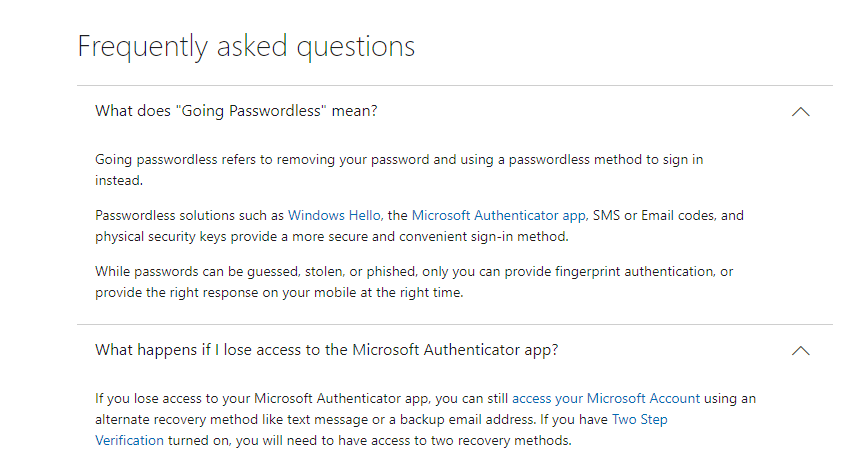The width and height of the screenshot is (848, 469).
Task: Open the "Two Step" verification link text
Action: (639, 420)
